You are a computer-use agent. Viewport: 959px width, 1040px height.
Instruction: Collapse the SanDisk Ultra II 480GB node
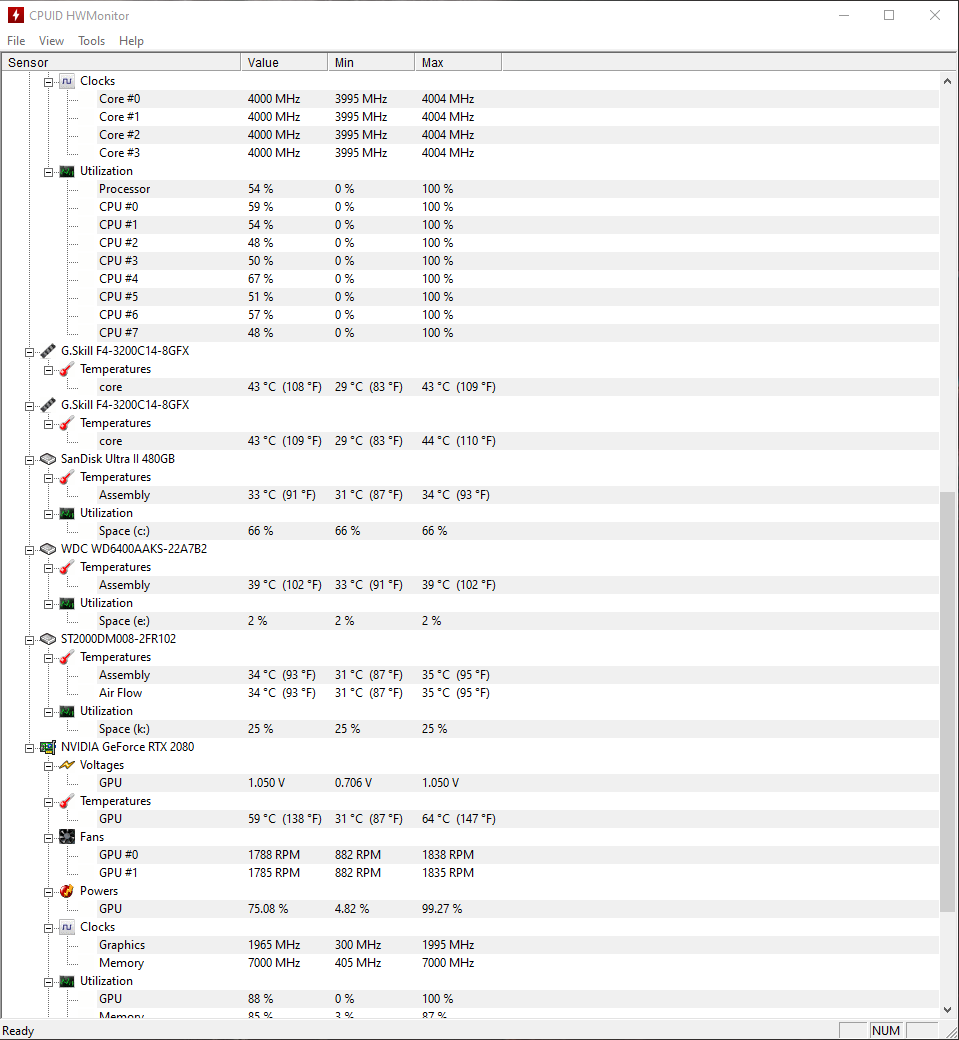(x=29, y=460)
